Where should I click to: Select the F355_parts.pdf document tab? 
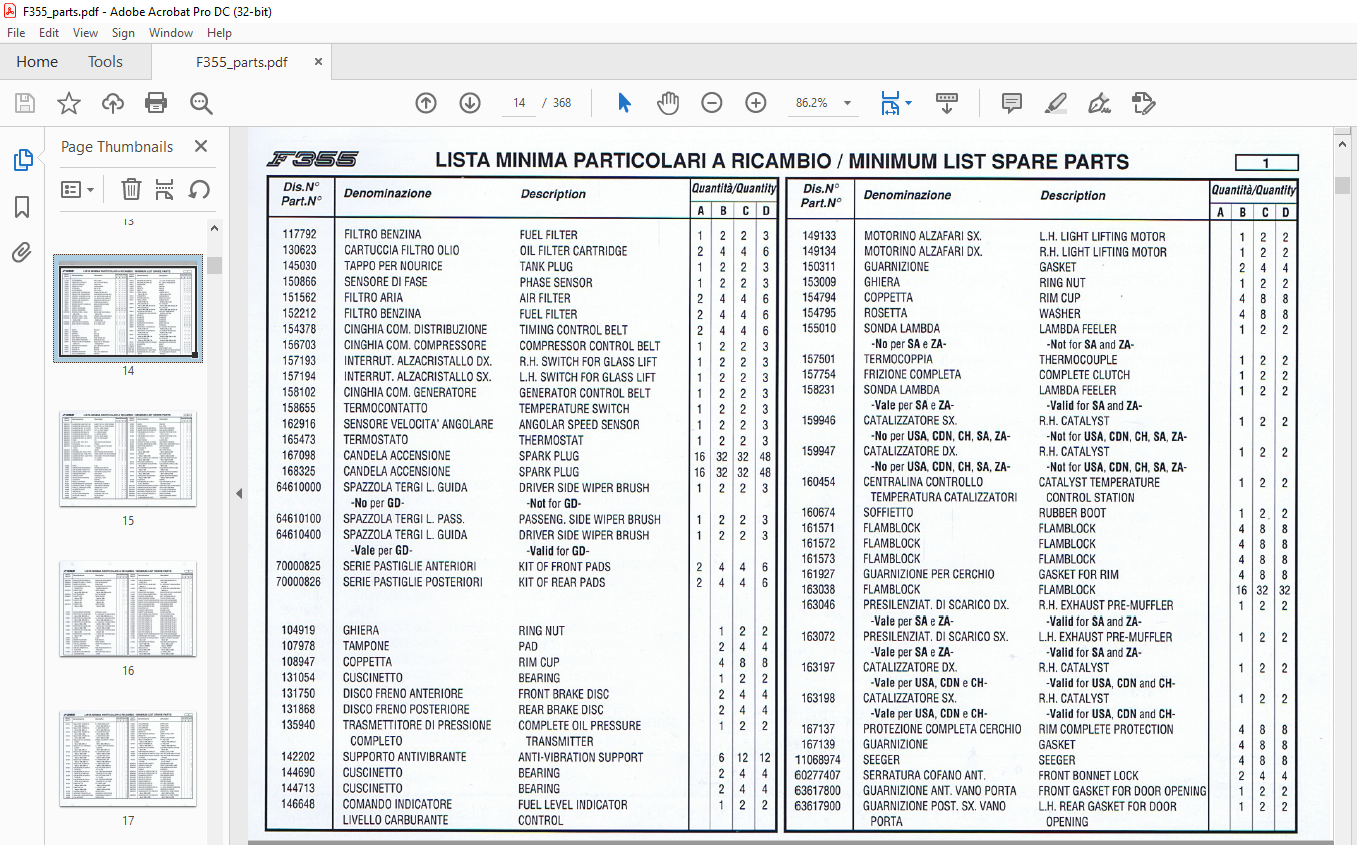pyautogui.click(x=241, y=62)
